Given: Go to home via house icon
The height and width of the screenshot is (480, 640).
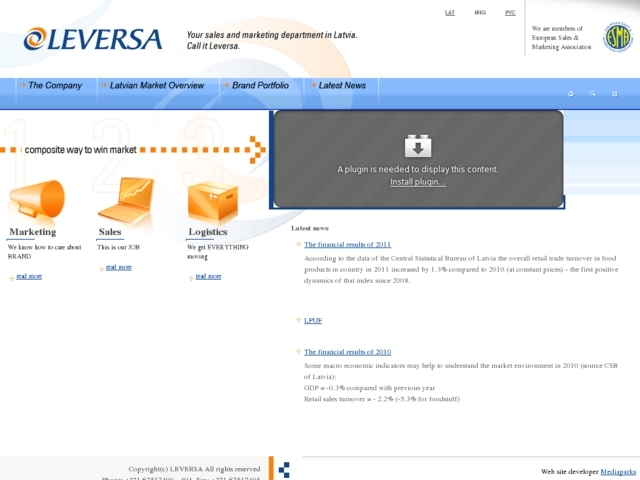Looking at the screenshot, I should pyautogui.click(x=571, y=94).
